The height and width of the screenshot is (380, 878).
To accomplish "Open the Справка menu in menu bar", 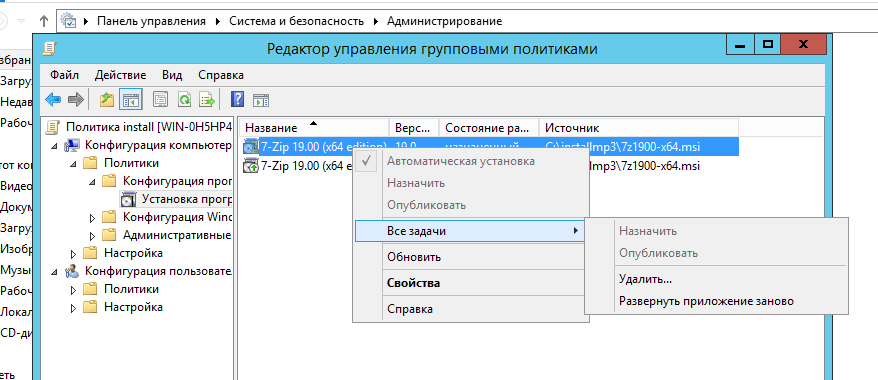I will tap(221, 75).
